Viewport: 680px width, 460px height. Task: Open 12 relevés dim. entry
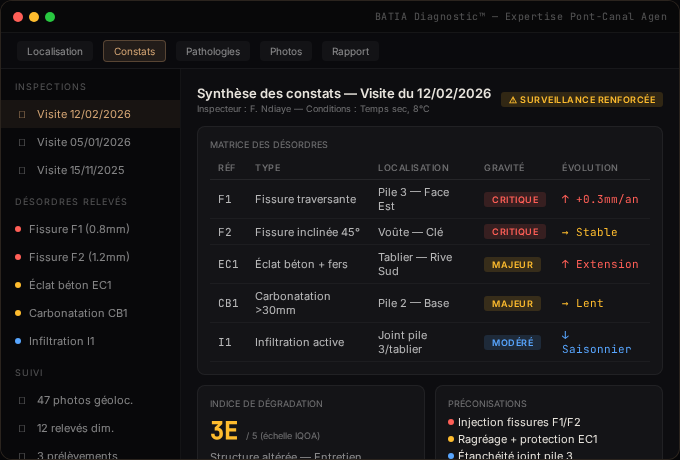point(90,428)
